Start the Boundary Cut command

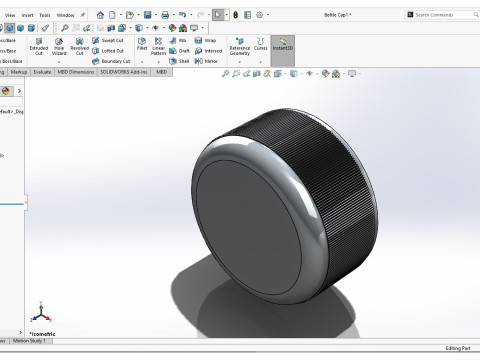pos(111,61)
